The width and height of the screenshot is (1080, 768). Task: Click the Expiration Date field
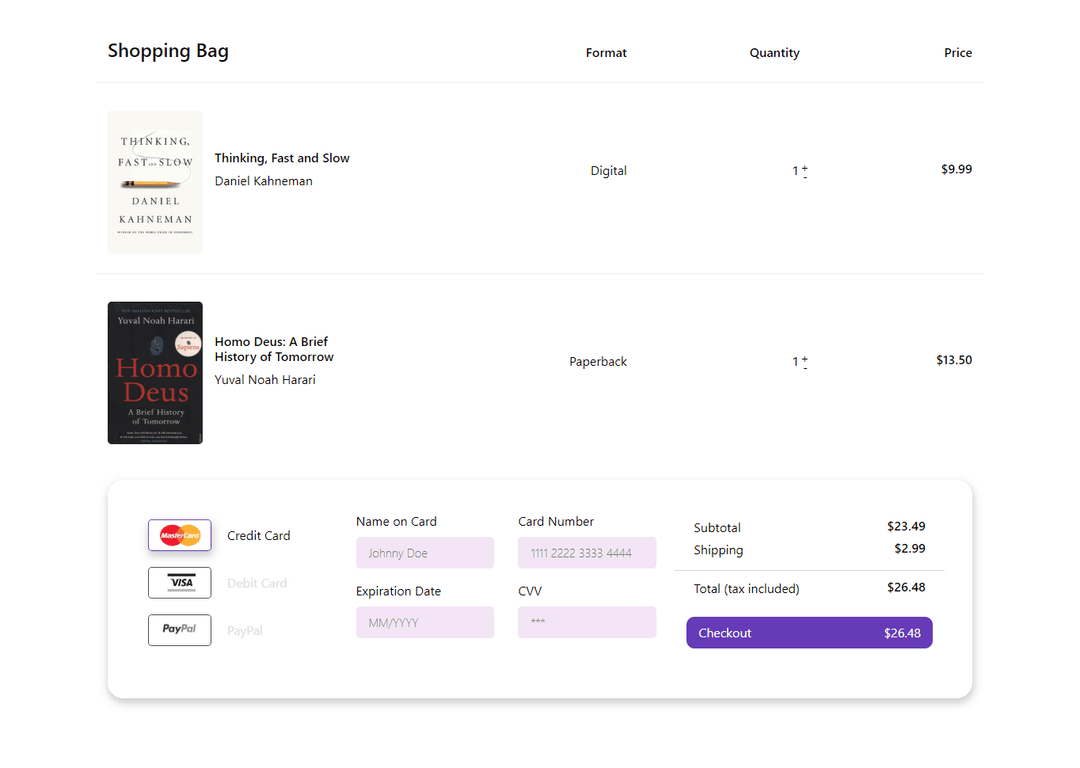pyautogui.click(x=425, y=622)
